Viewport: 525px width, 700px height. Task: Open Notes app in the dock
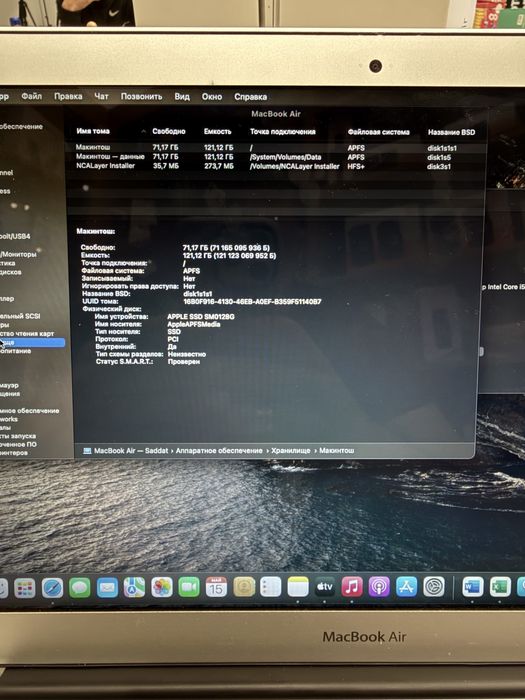(298, 587)
